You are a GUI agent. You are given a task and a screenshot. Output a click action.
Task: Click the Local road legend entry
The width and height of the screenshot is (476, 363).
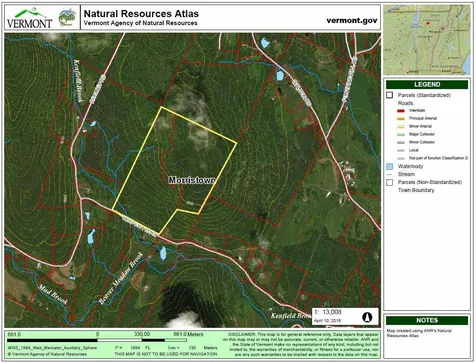(414, 150)
